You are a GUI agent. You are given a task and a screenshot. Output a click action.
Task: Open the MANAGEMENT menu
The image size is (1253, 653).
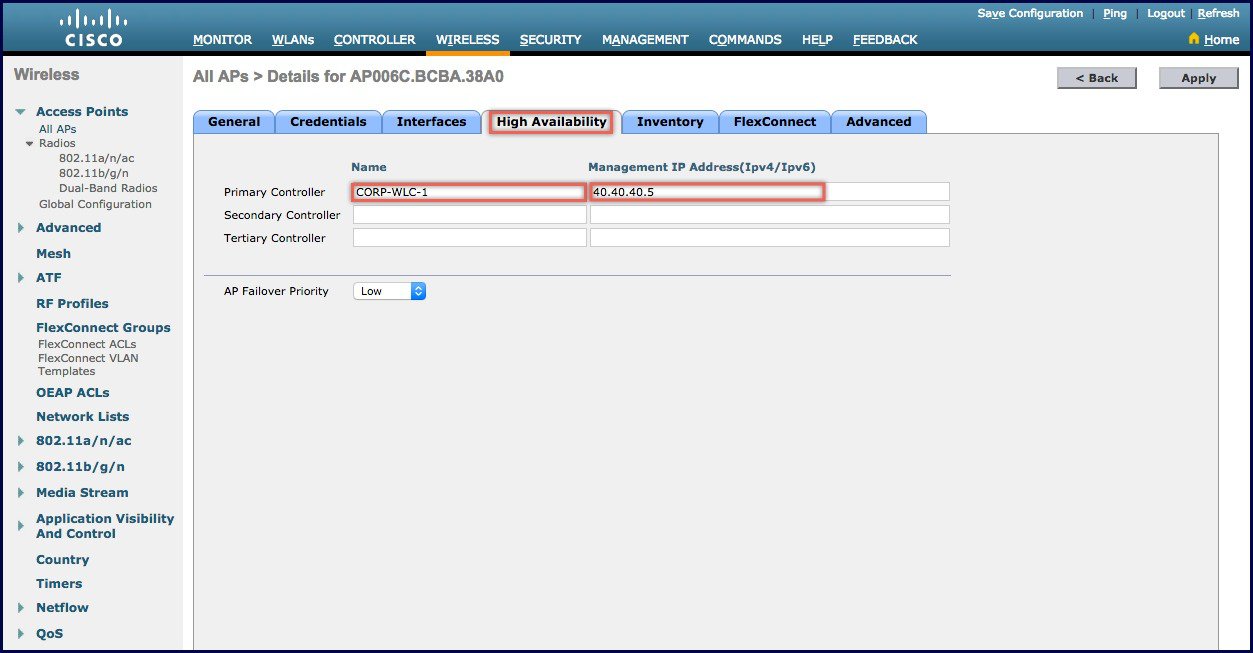645,40
